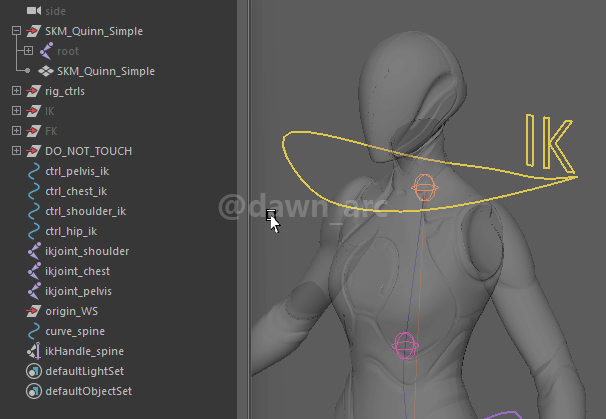Select ctrl_shoulder_ik in the outliner
Image resolution: width=606 pixels, height=419 pixels.
point(85,211)
